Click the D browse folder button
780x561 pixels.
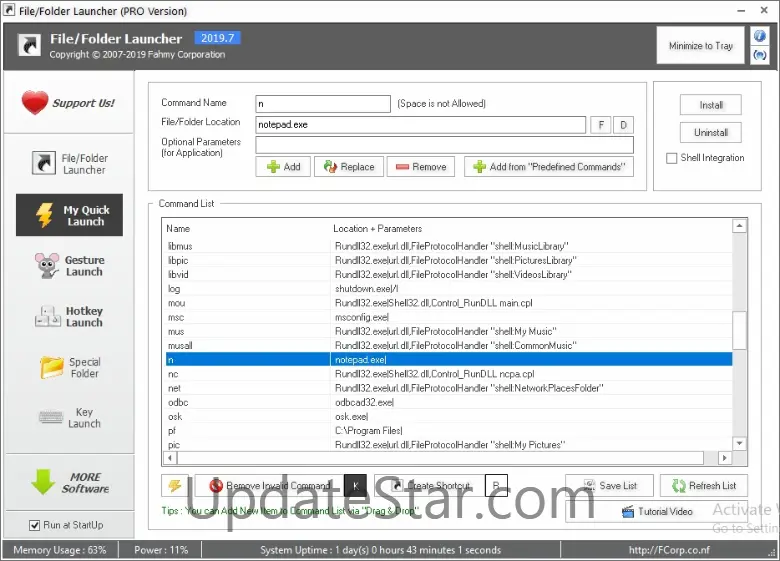pyautogui.click(x=623, y=125)
